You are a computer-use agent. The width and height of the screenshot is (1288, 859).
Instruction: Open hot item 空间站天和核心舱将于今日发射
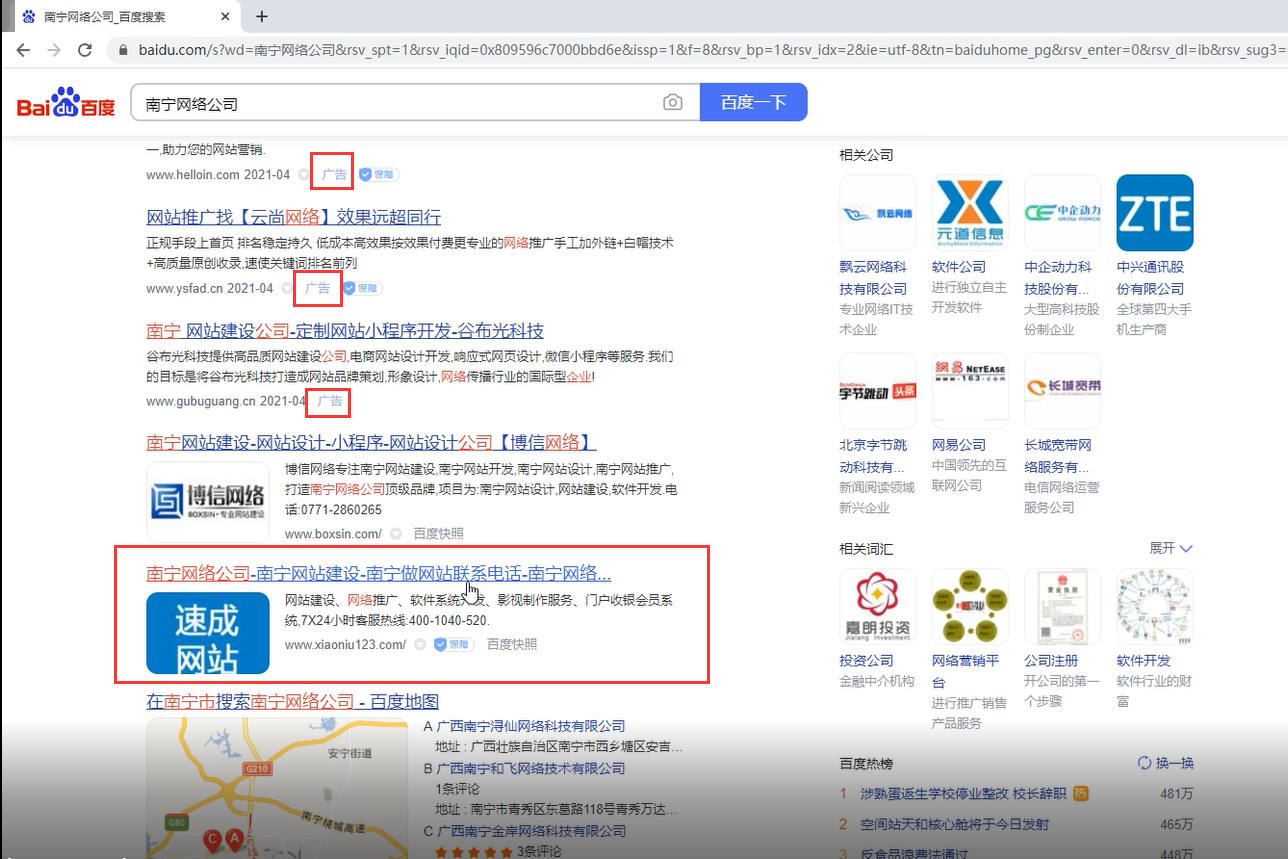pyautogui.click(x=955, y=825)
